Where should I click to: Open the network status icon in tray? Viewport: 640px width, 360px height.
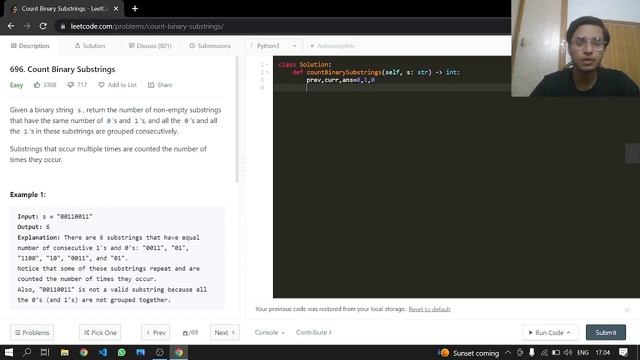coord(544,352)
